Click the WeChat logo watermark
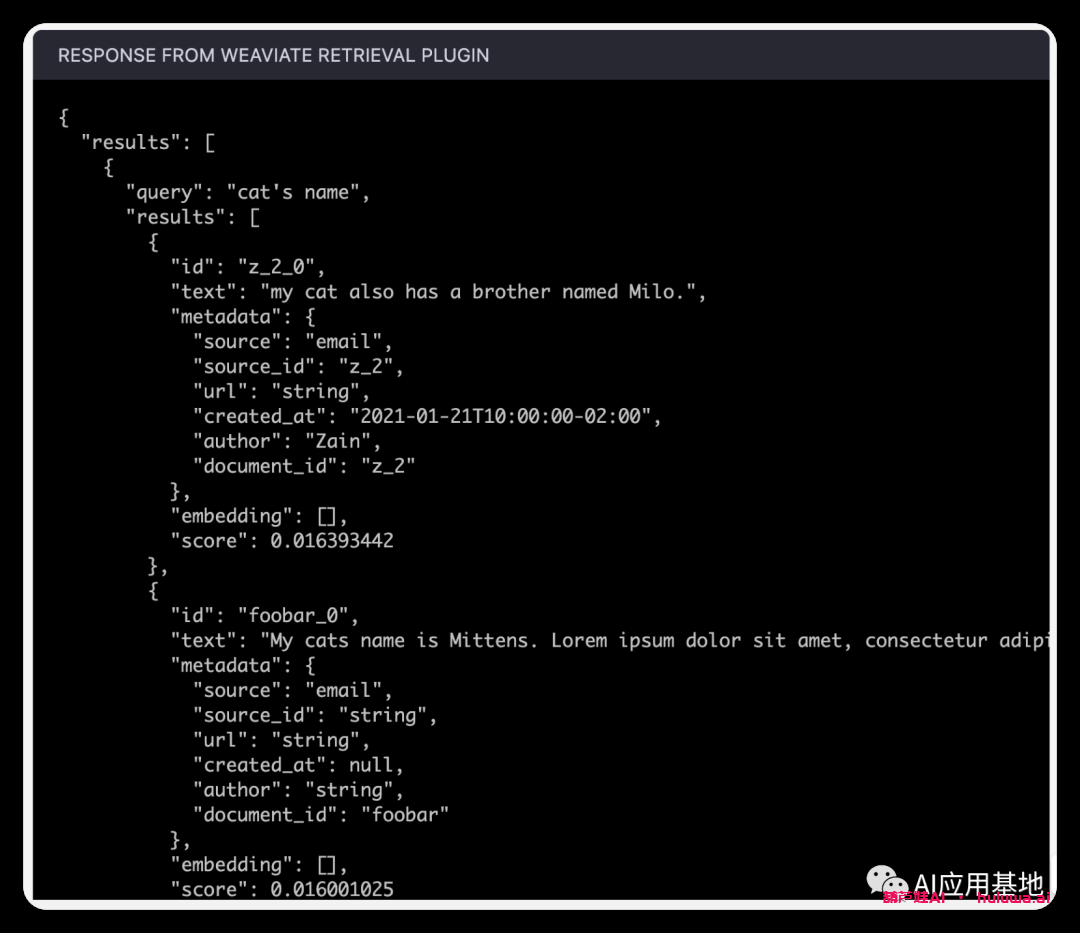This screenshot has height=933, width=1080. 887,880
